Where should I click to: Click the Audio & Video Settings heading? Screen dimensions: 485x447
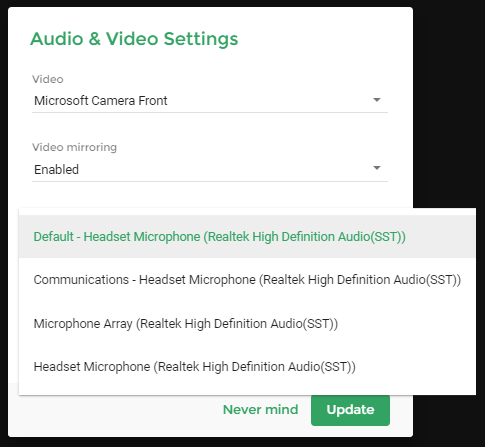tap(134, 39)
